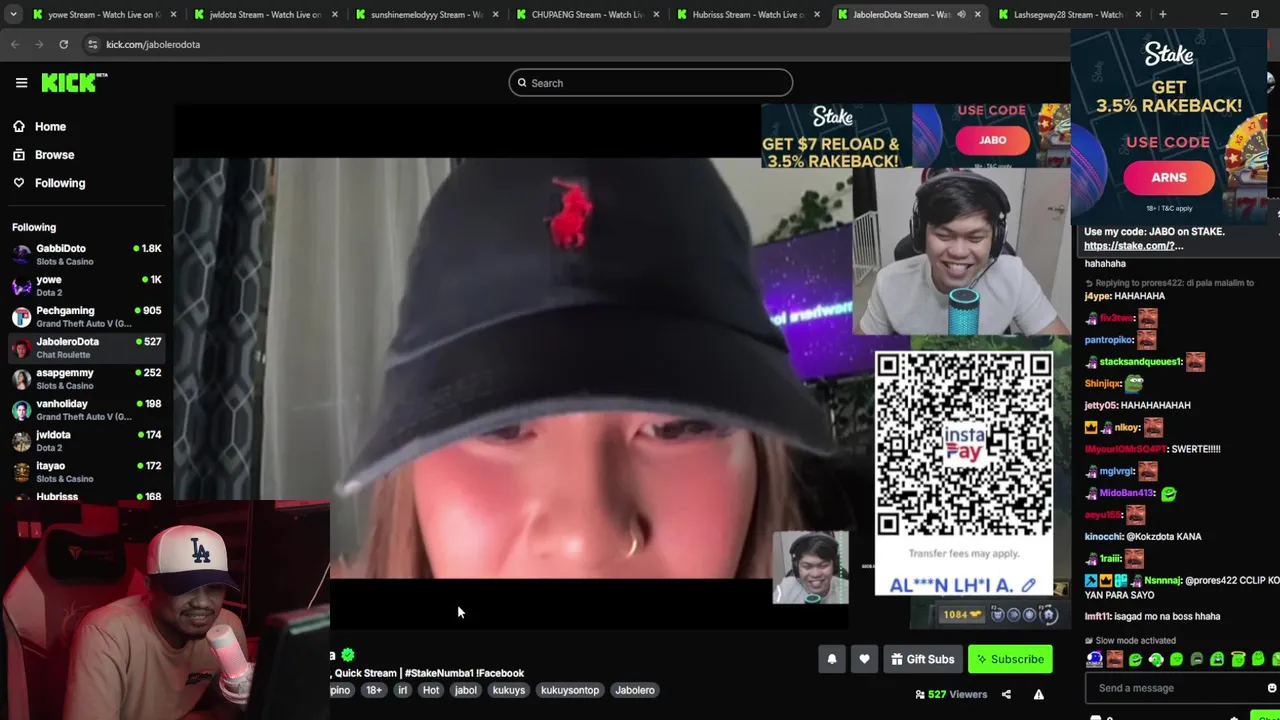Click the jabol stream tag

(x=466, y=690)
